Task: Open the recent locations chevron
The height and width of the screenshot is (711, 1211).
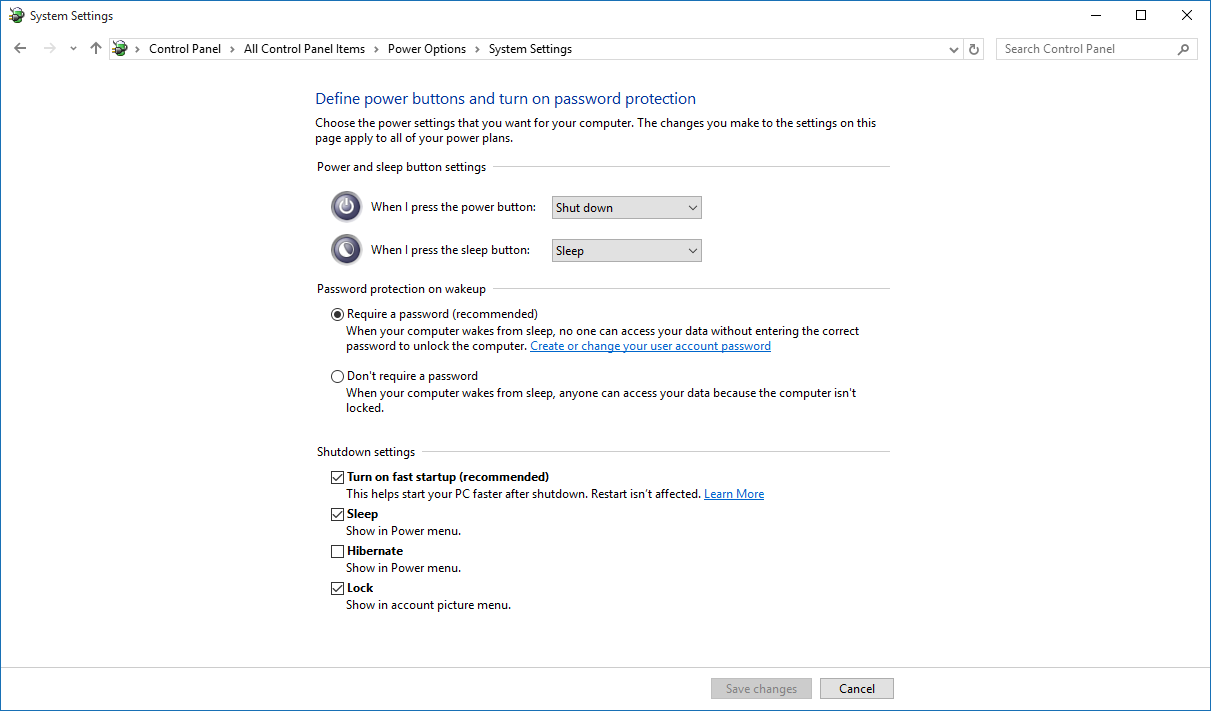Action: point(73,49)
